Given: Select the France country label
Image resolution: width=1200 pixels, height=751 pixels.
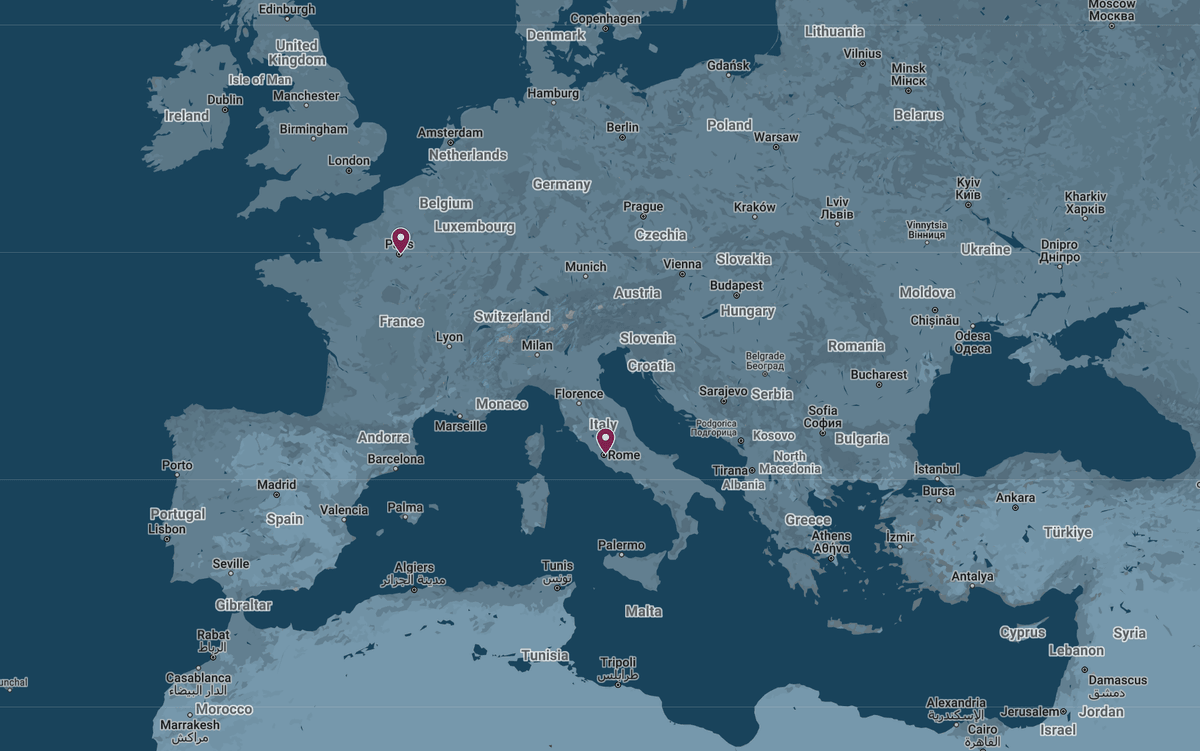Looking at the screenshot, I should (401, 322).
